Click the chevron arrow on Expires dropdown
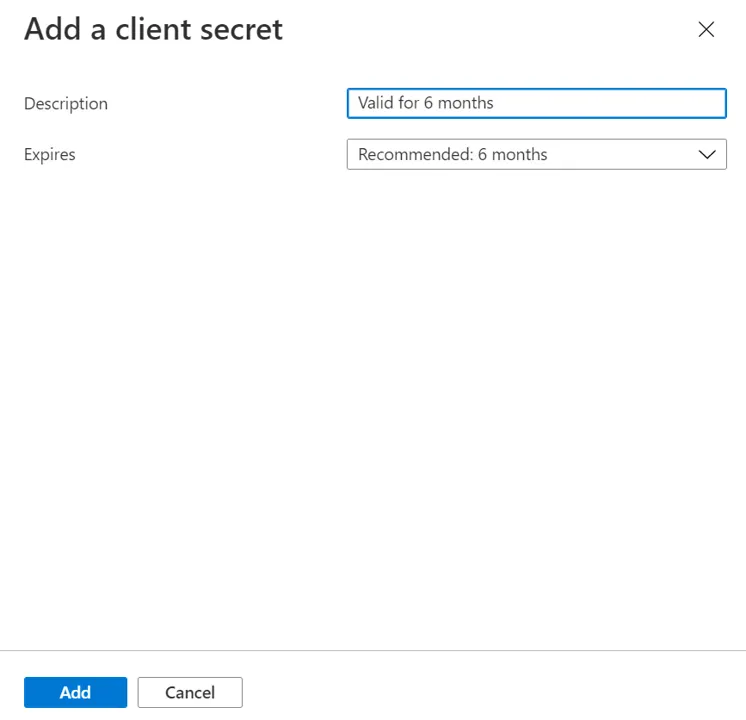This screenshot has width=746, height=720. [707, 154]
